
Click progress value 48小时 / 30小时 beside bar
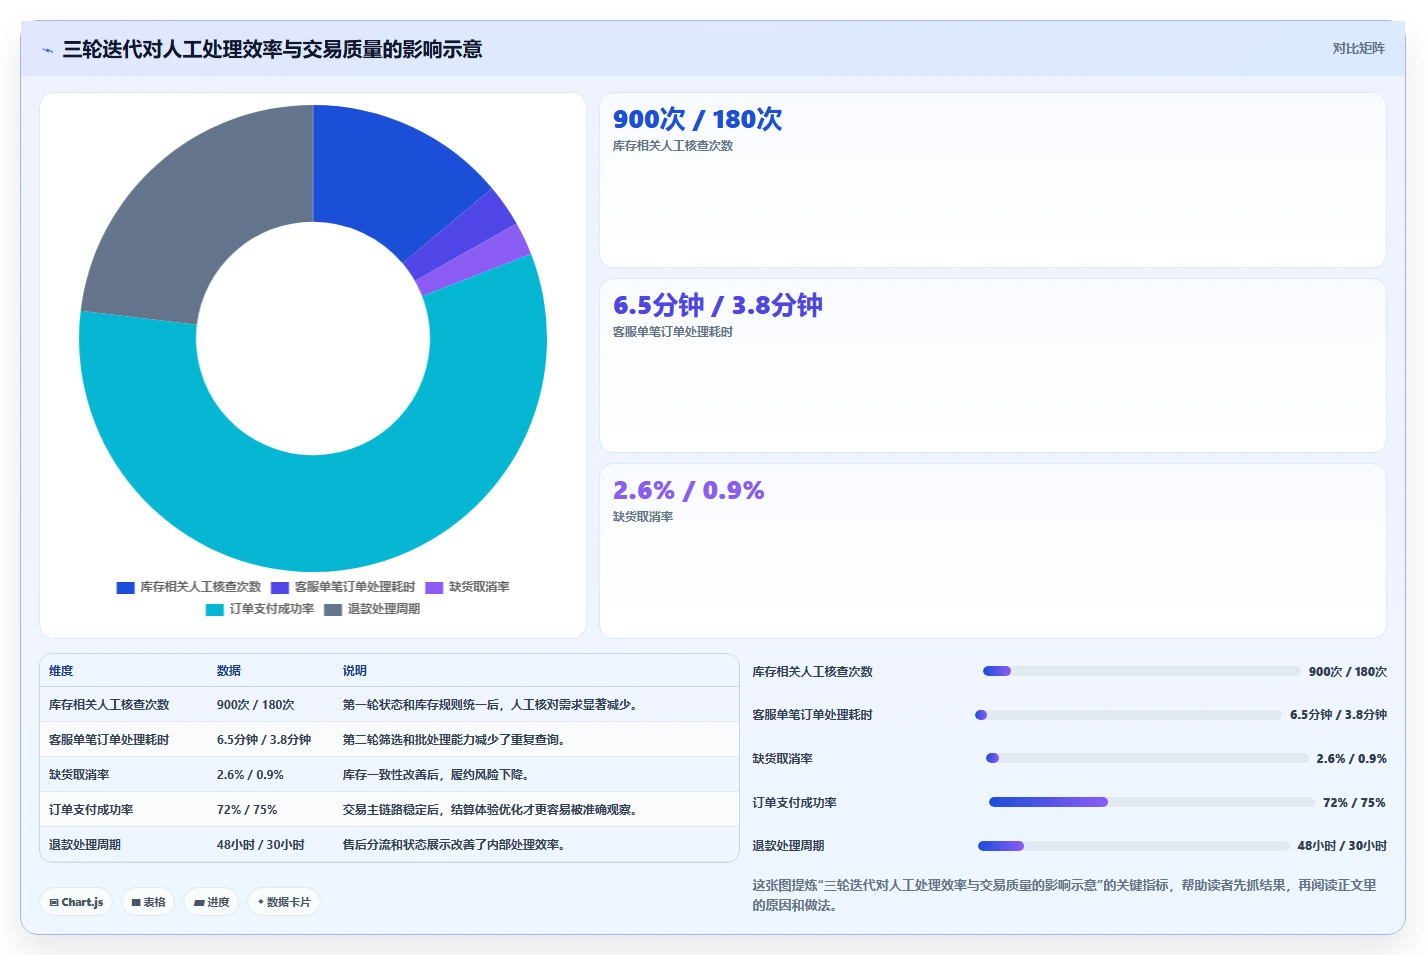tap(1342, 846)
